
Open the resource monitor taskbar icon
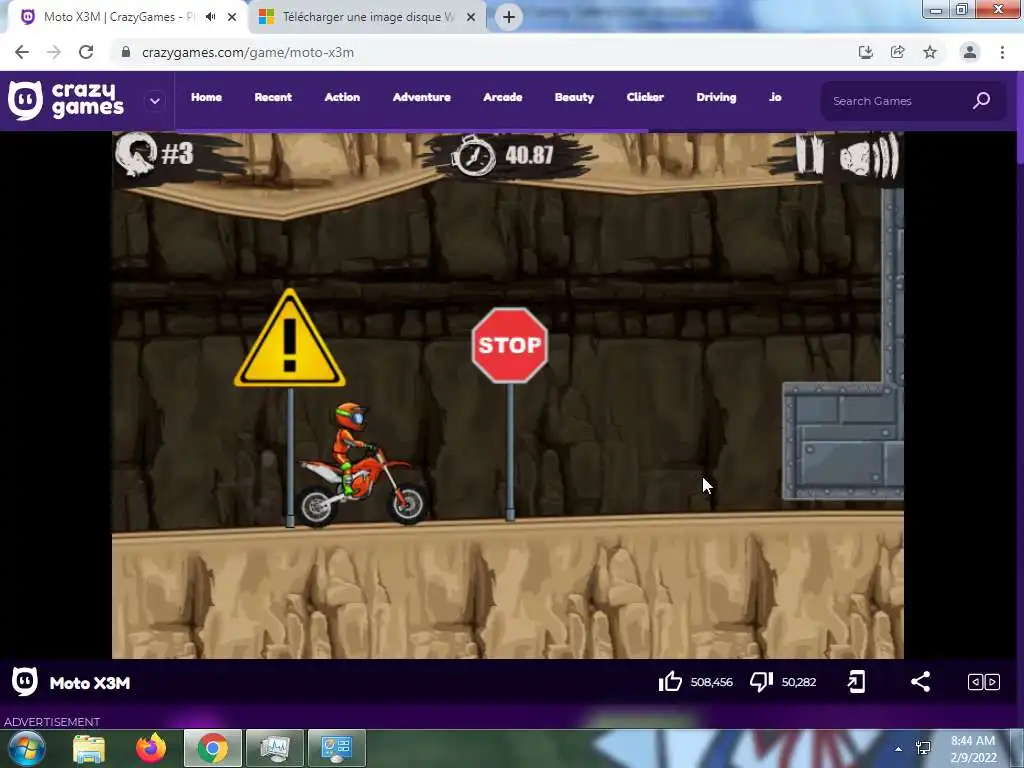pyautogui.click(x=275, y=748)
